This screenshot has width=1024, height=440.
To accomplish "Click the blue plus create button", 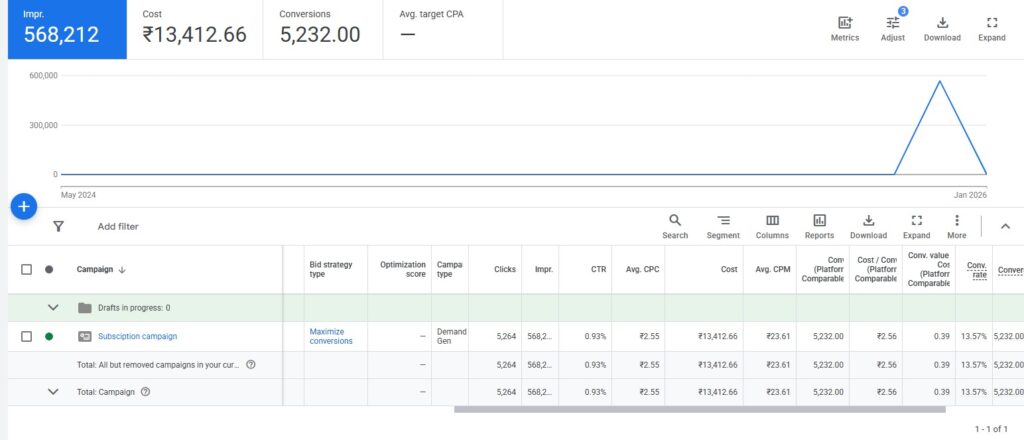I will pyautogui.click(x=25, y=207).
